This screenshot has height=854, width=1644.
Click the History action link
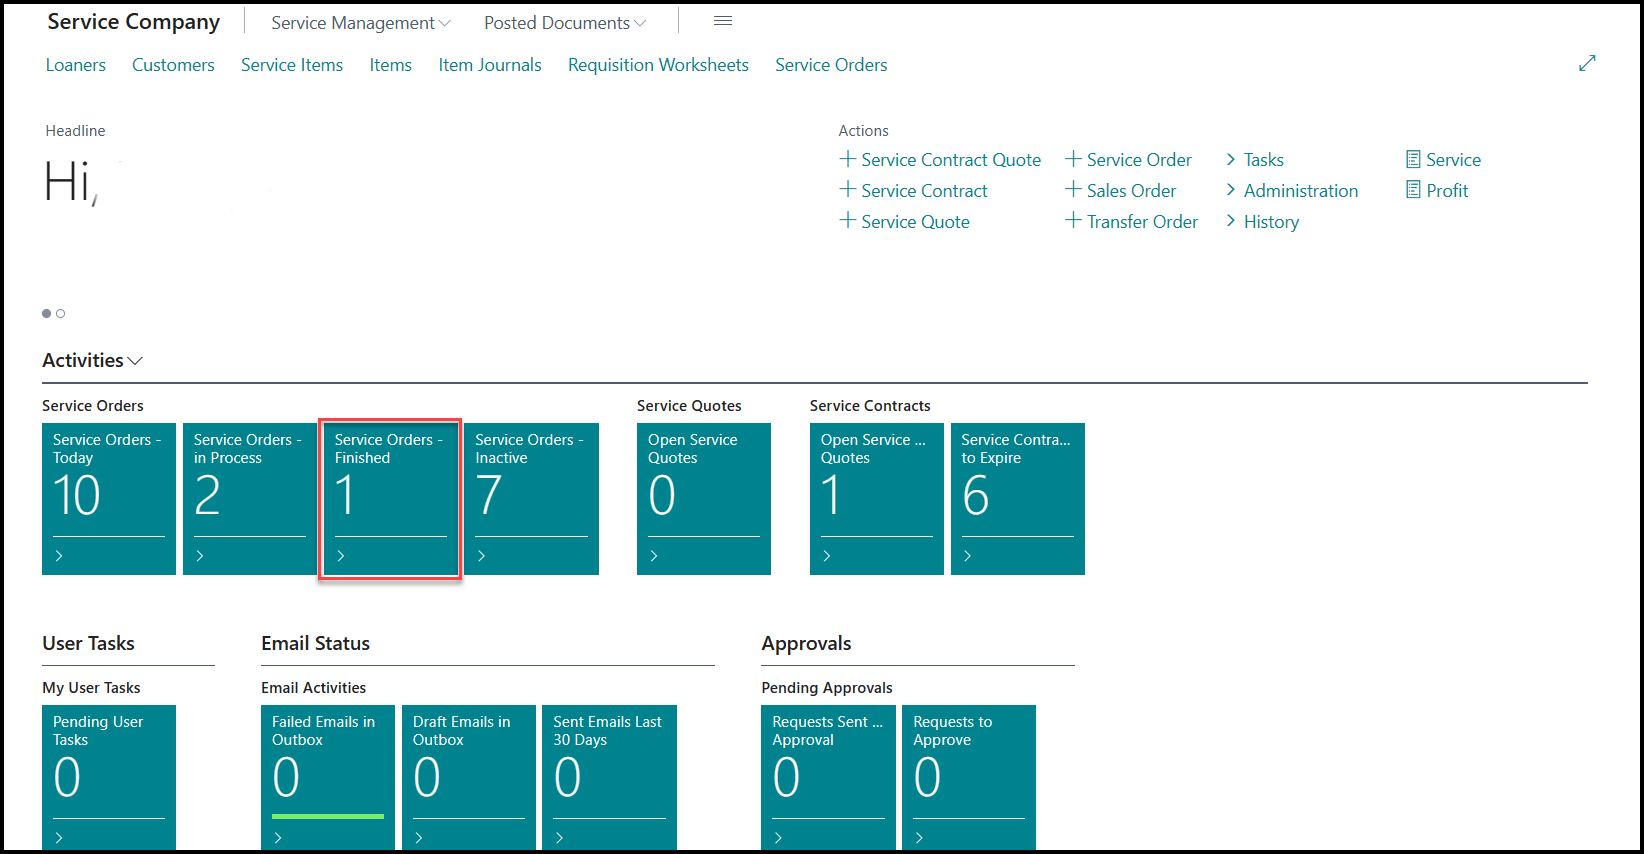tap(1271, 222)
